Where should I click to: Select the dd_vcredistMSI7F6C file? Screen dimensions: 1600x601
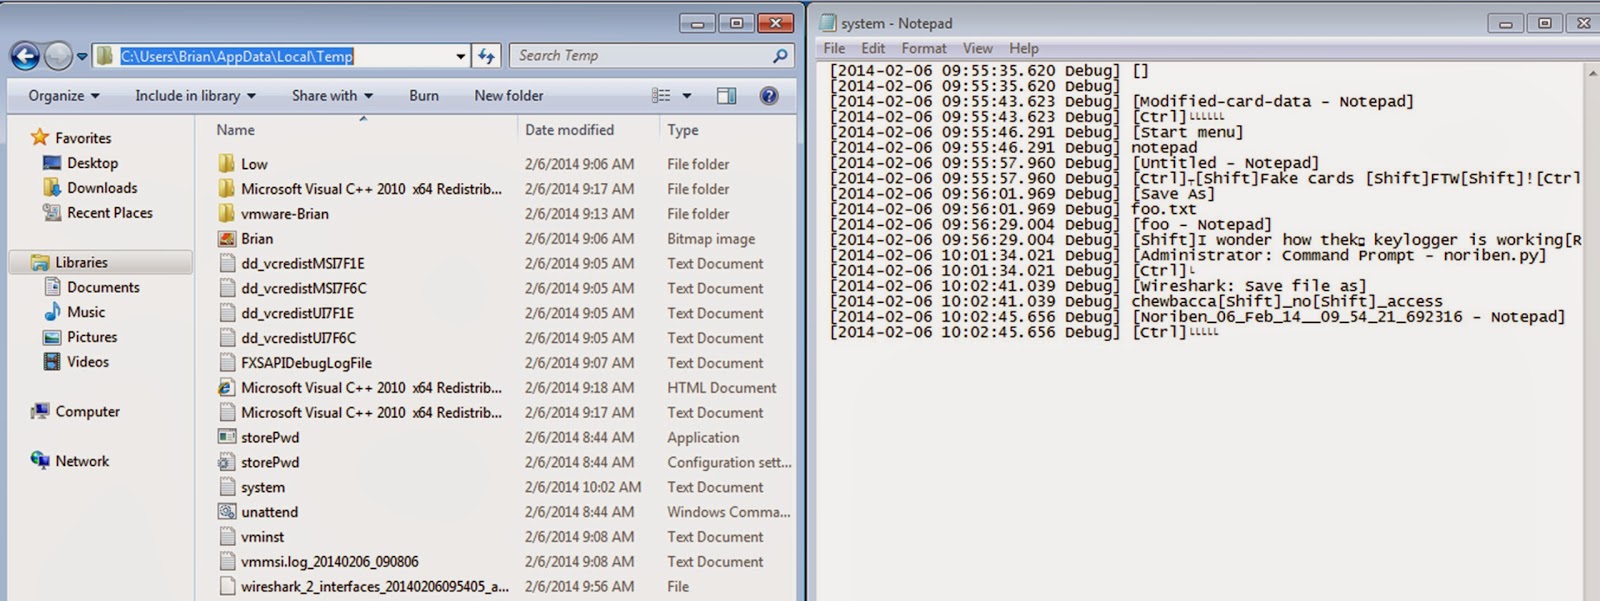tap(304, 288)
